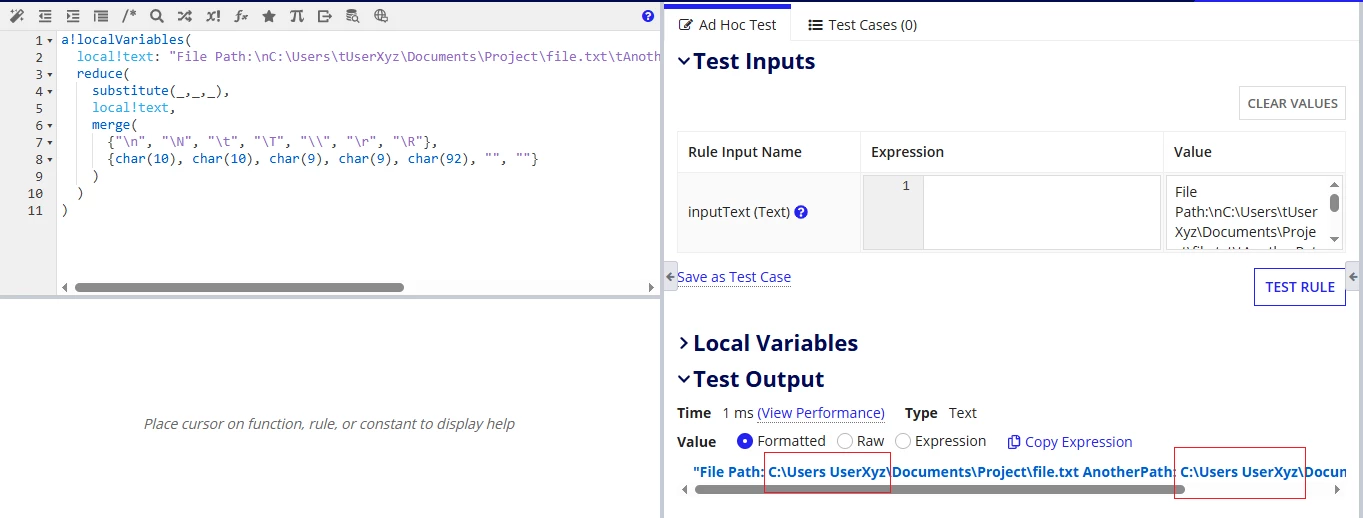Click the indent lines toolbar icon
Viewport: 1363px width, 518px height.
tap(73, 16)
